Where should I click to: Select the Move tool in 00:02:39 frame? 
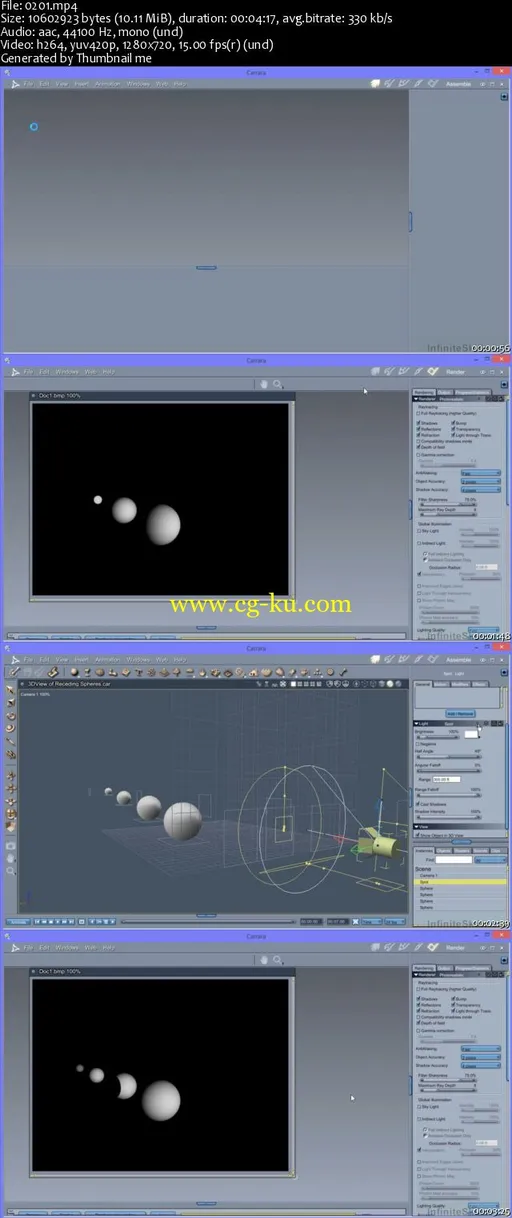click(10, 689)
